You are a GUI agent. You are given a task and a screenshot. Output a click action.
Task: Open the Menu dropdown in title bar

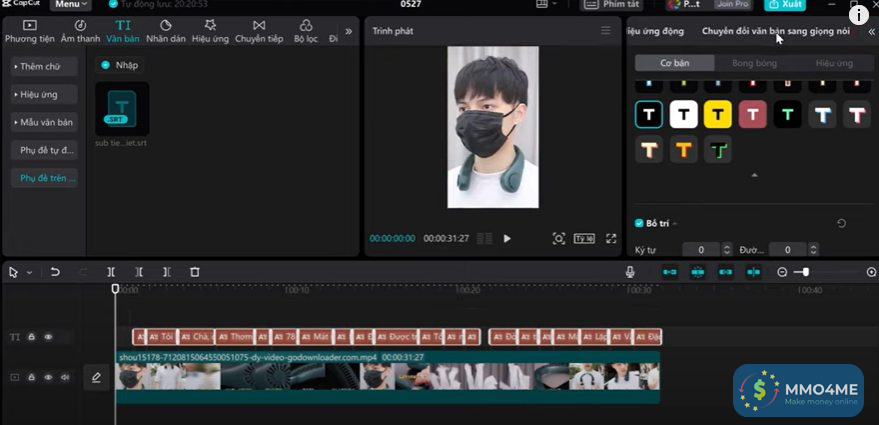(x=70, y=4)
